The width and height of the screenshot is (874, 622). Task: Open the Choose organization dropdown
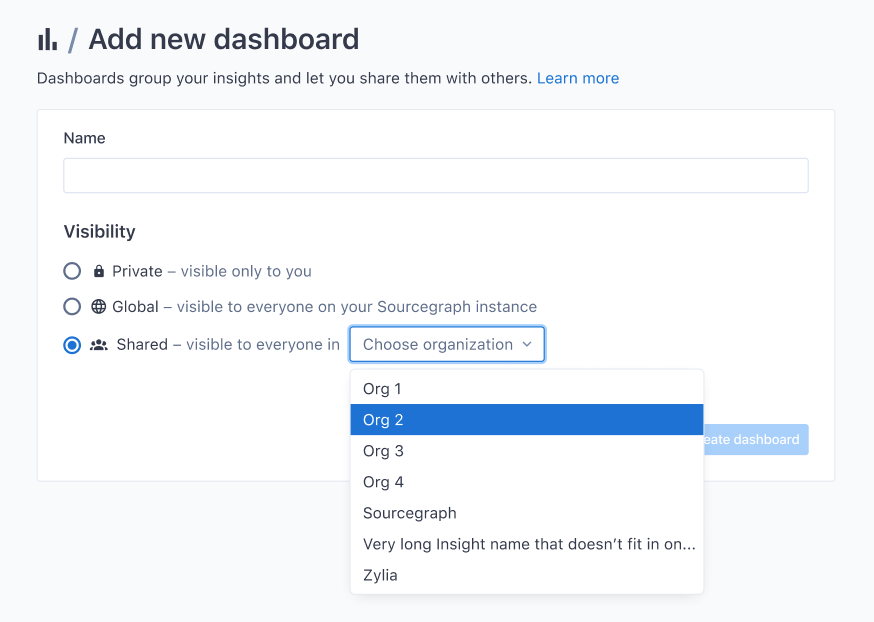click(447, 344)
